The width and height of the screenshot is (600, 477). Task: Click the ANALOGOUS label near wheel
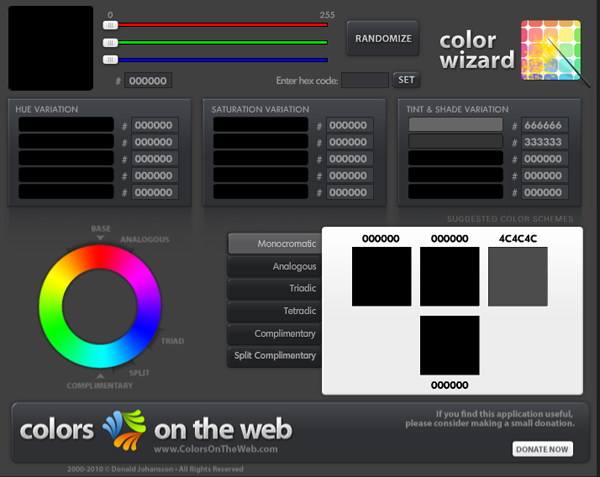(x=145, y=239)
